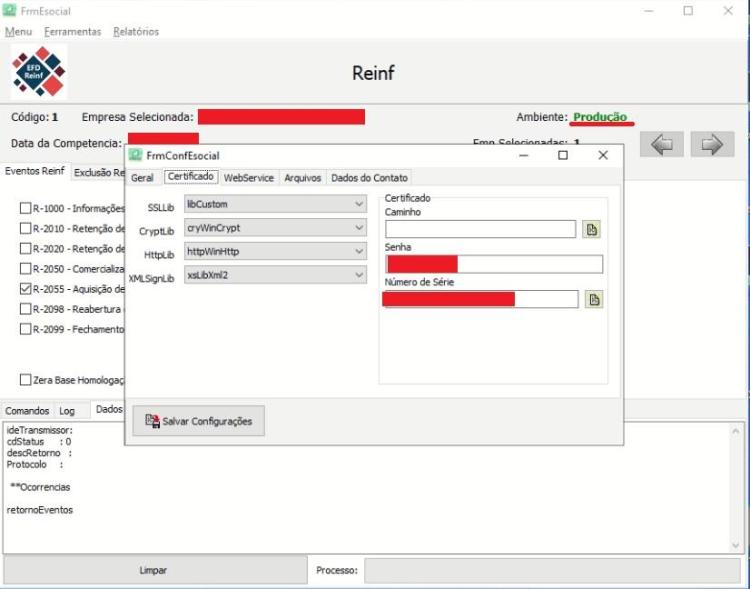Open the Menu menu

click(x=18, y=32)
